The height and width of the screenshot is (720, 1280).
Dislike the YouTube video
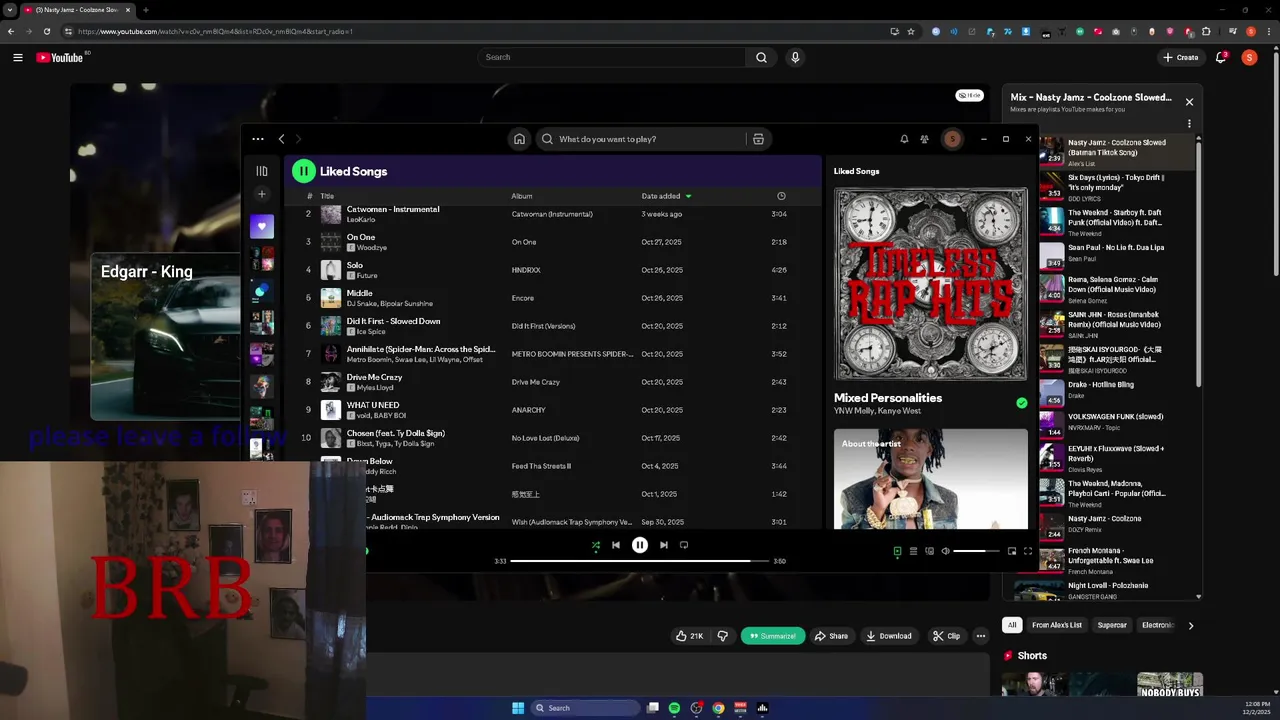click(722, 636)
